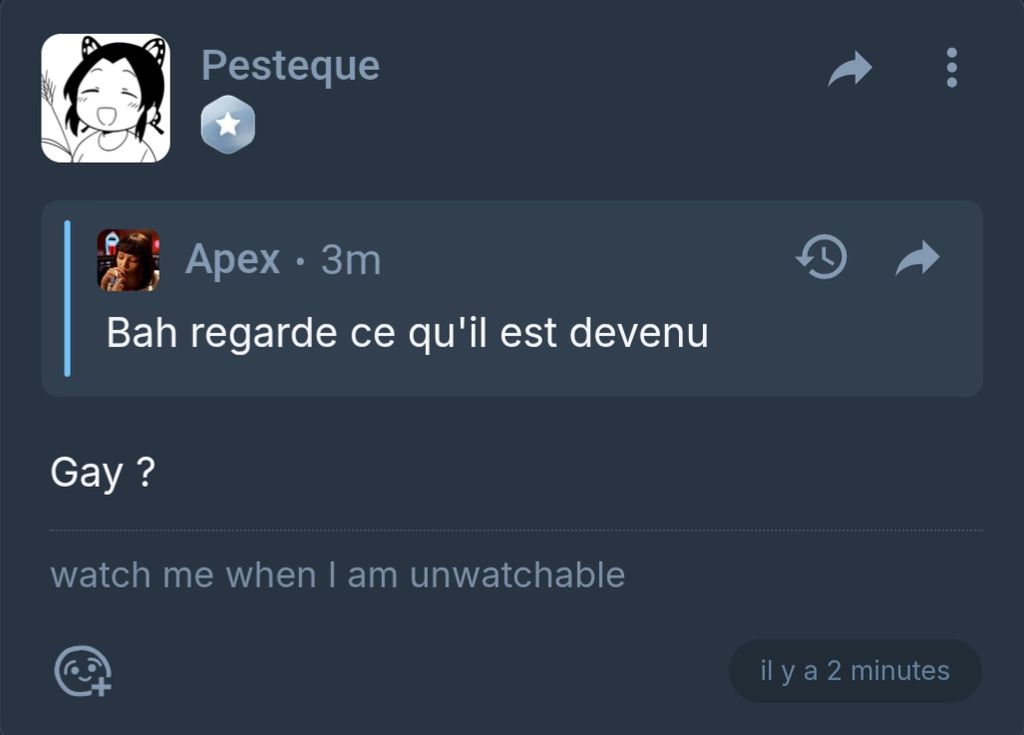Select the quoted text "Bah regarde ce qu'il est devenu"

tap(407, 333)
